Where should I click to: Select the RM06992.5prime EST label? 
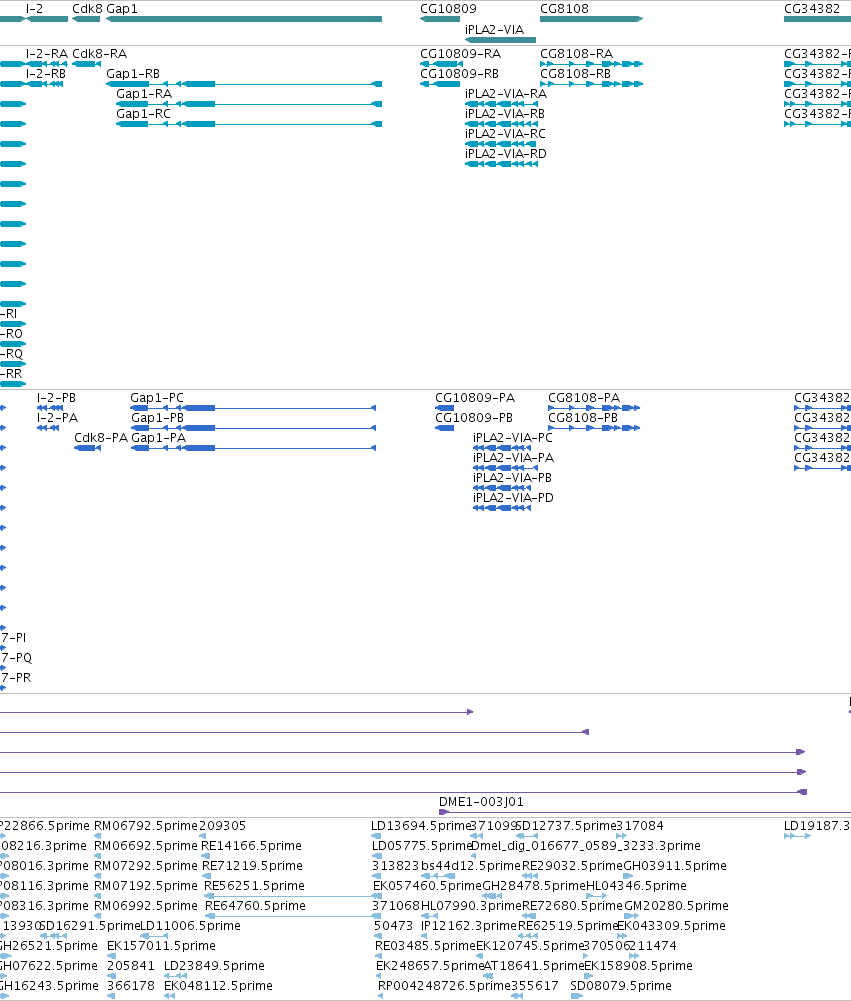click(x=146, y=906)
